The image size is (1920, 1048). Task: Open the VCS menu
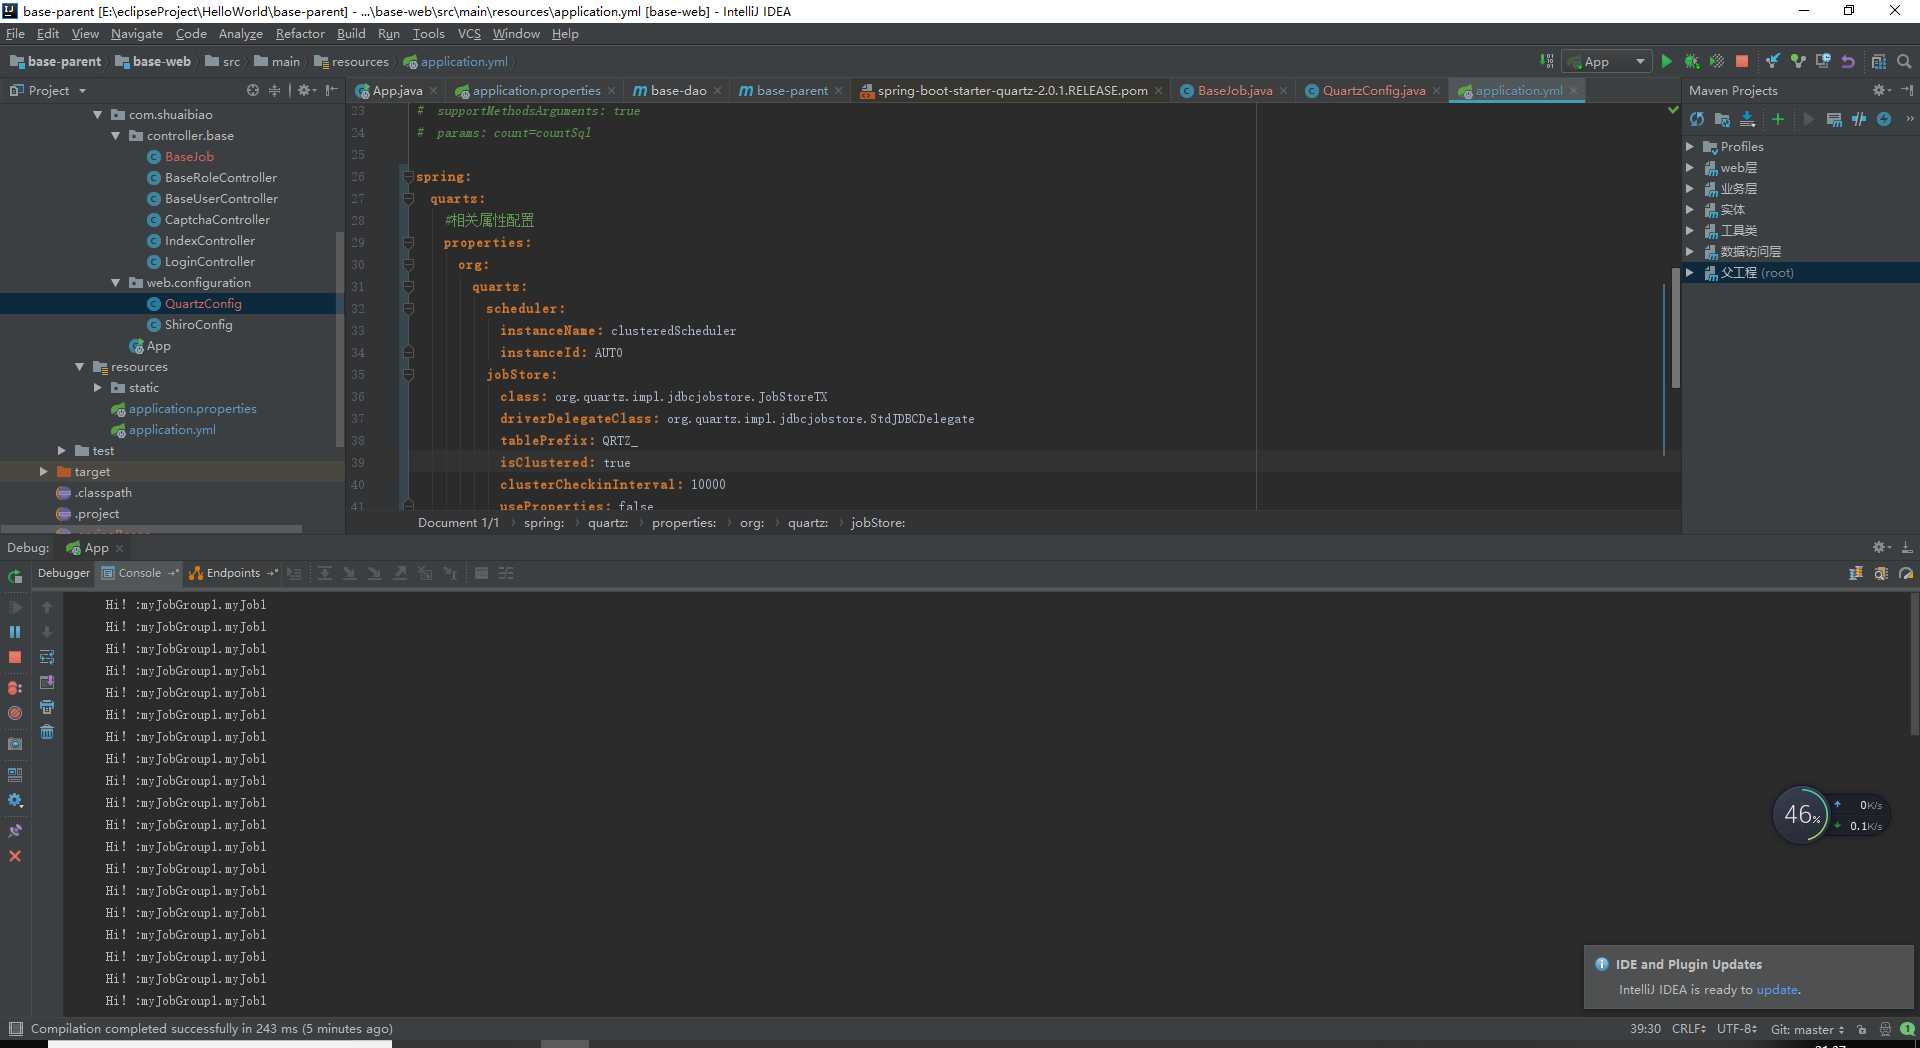(x=469, y=34)
